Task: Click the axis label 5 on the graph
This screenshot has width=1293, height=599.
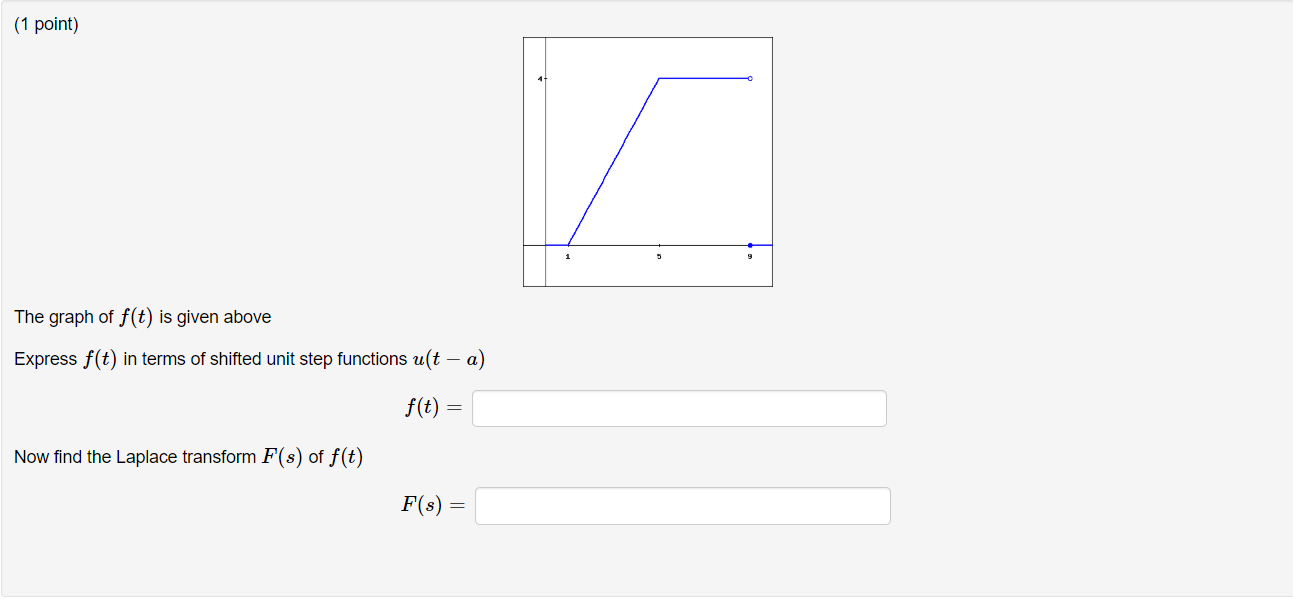Action: pyautogui.click(x=658, y=257)
